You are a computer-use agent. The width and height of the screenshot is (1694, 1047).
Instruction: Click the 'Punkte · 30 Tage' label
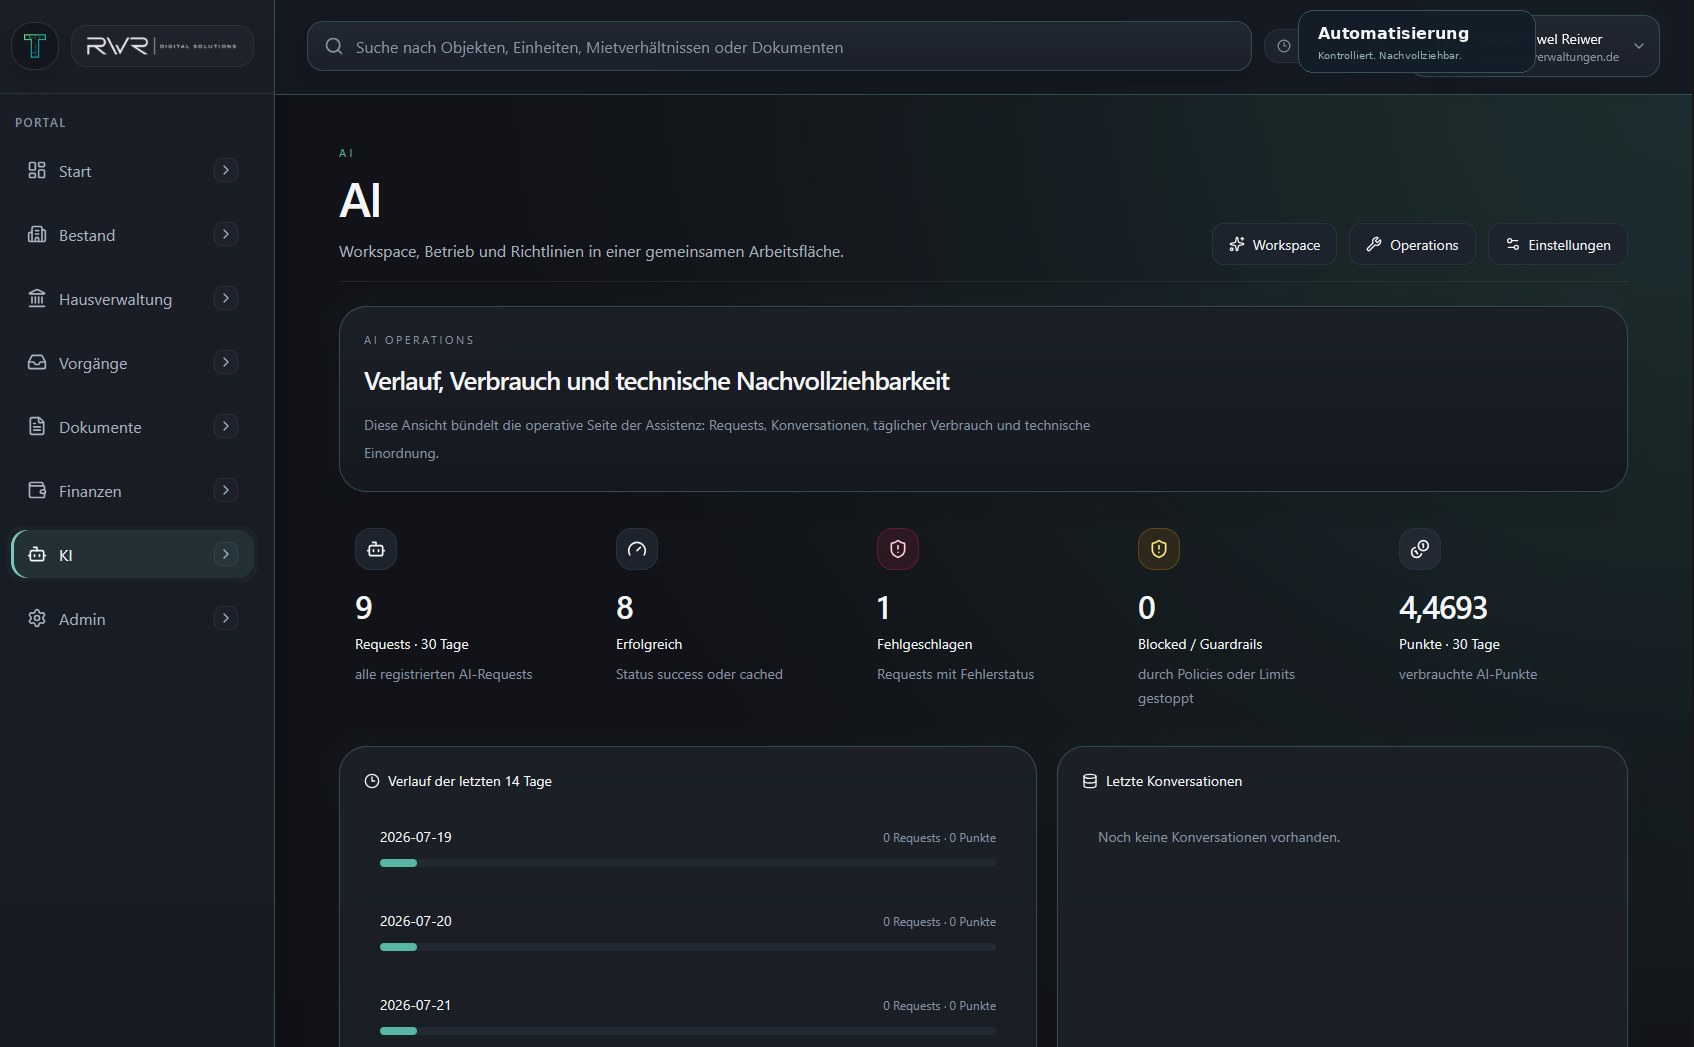[1449, 644]
